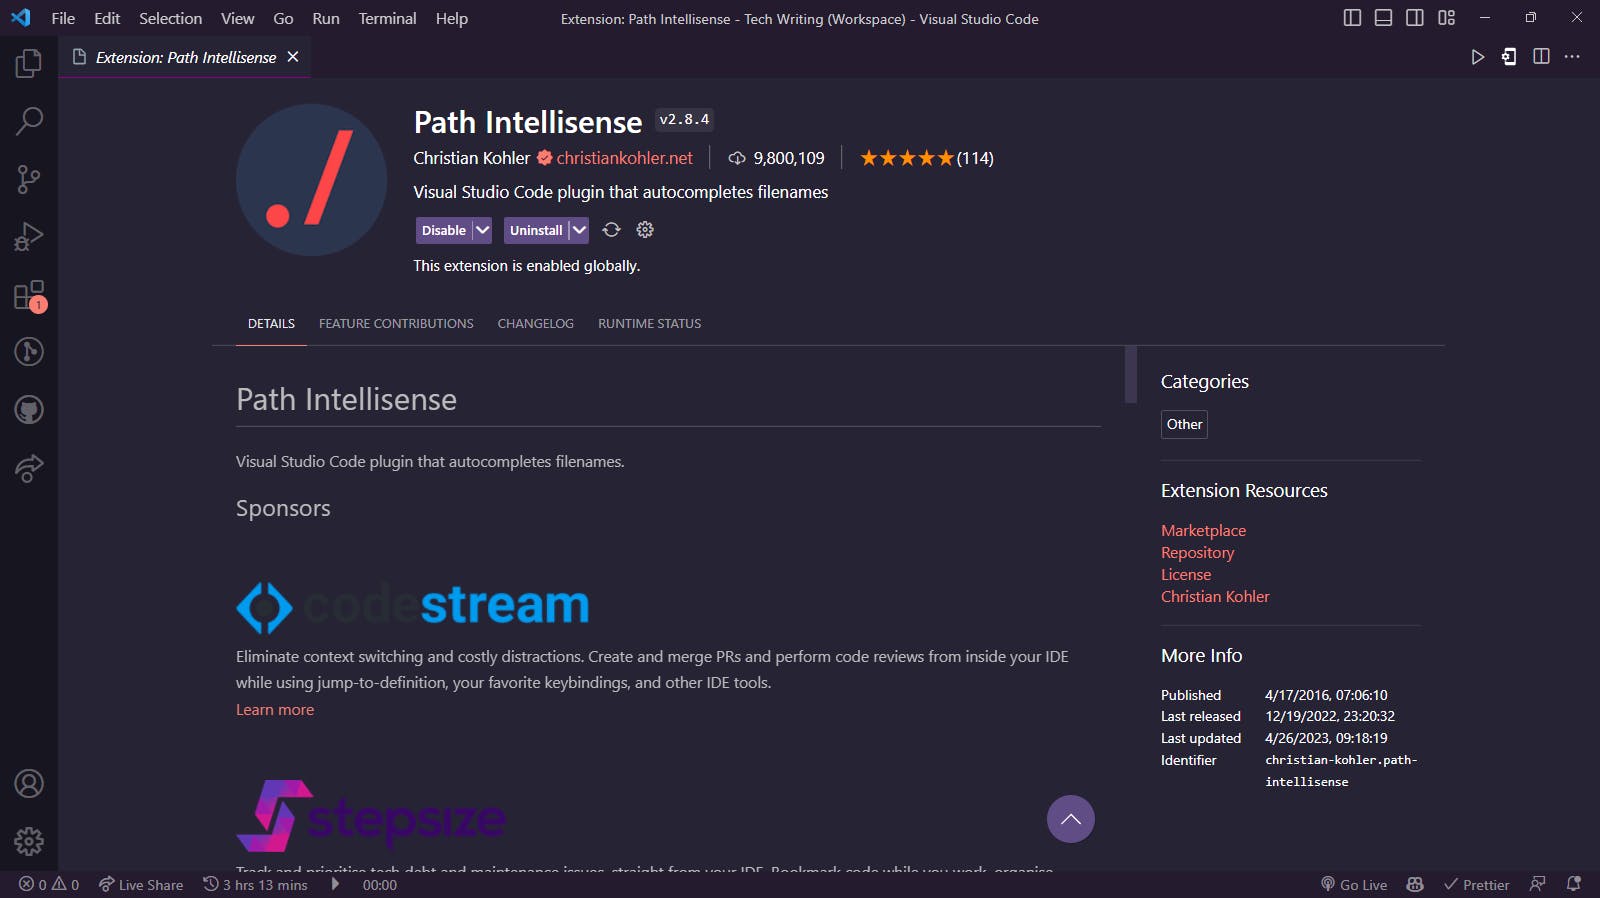Open the Explorer view in activity bar
Image resolution: width=1600 pixels, height=898 pixels.
[29, 63]
